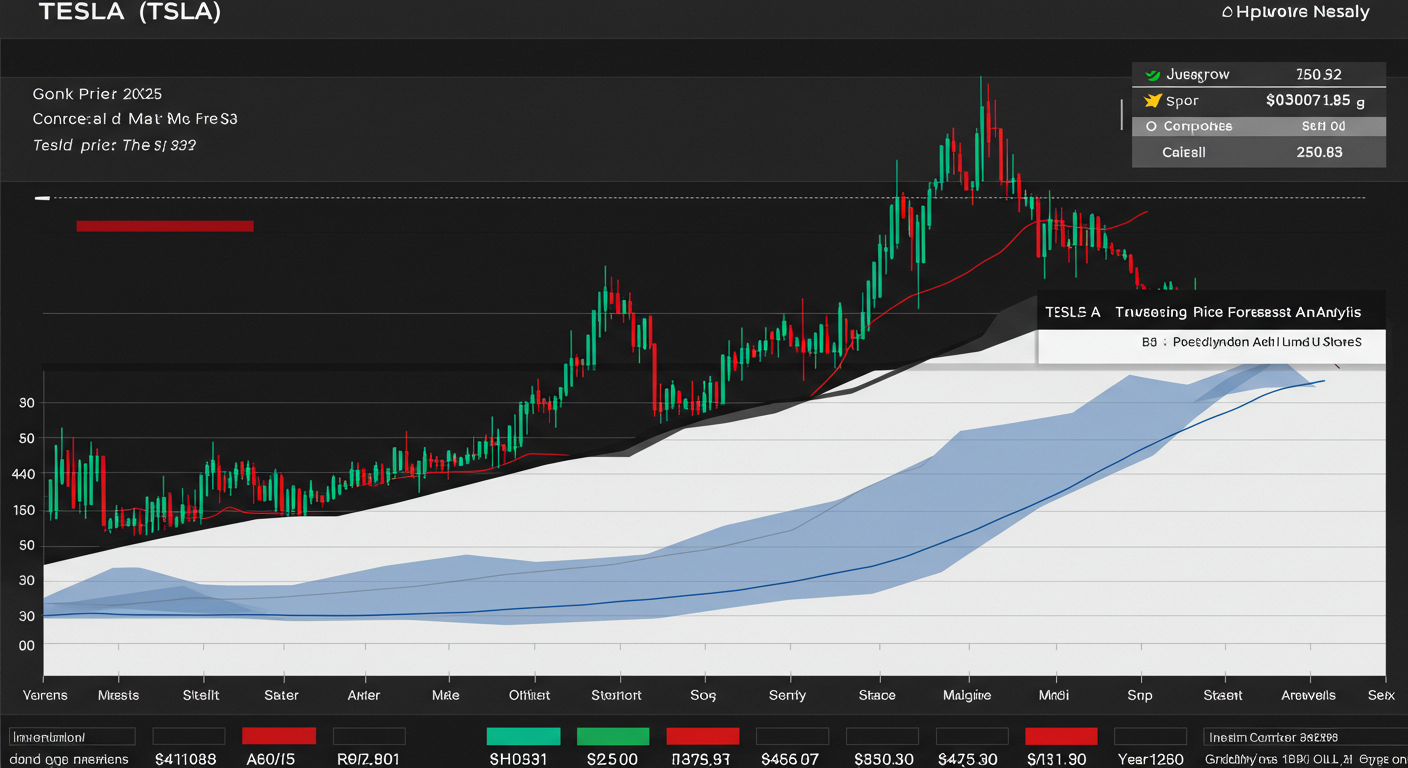
Task: Select the Serrly x-axis label
Action: (x=787, y=695)
